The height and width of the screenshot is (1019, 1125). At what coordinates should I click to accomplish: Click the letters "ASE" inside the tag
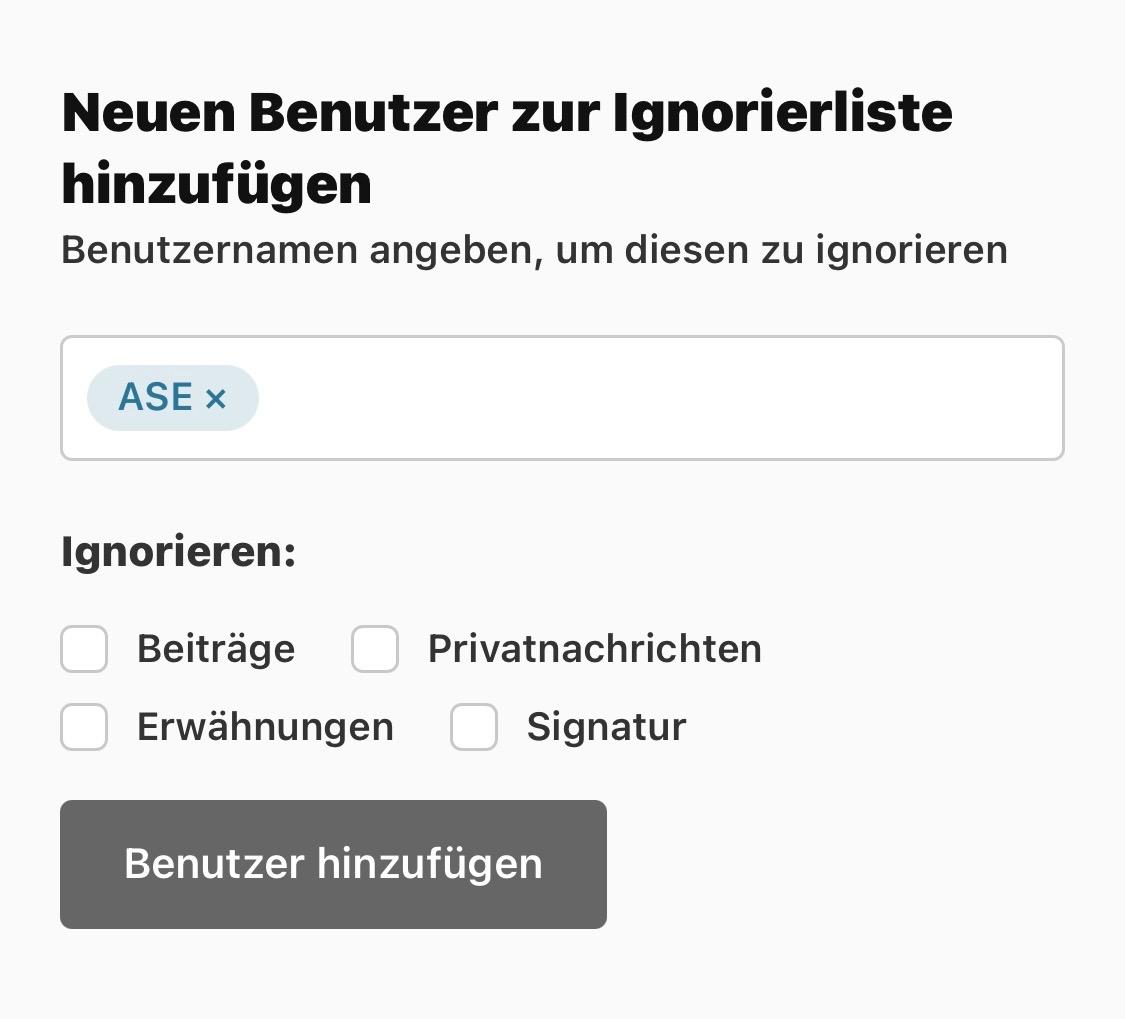(x=155, y=398)
